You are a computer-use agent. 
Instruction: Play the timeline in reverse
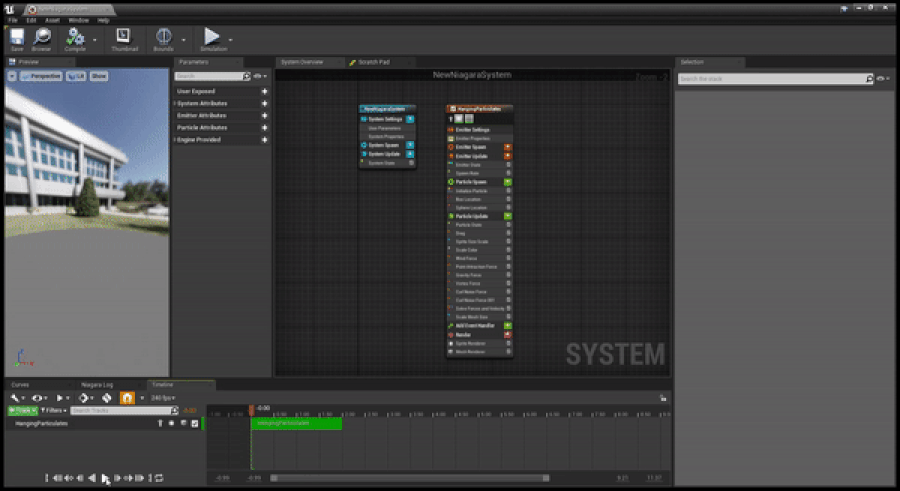(92, 478)
